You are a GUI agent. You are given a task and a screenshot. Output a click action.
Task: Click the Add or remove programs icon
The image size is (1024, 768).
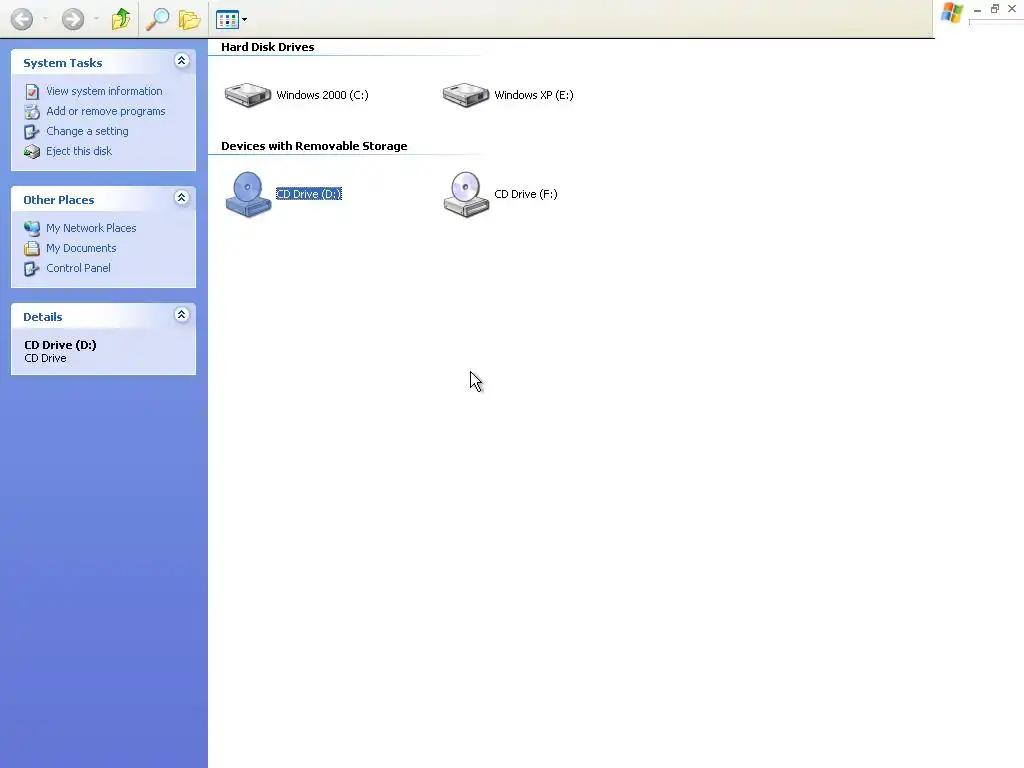(32, 112)
